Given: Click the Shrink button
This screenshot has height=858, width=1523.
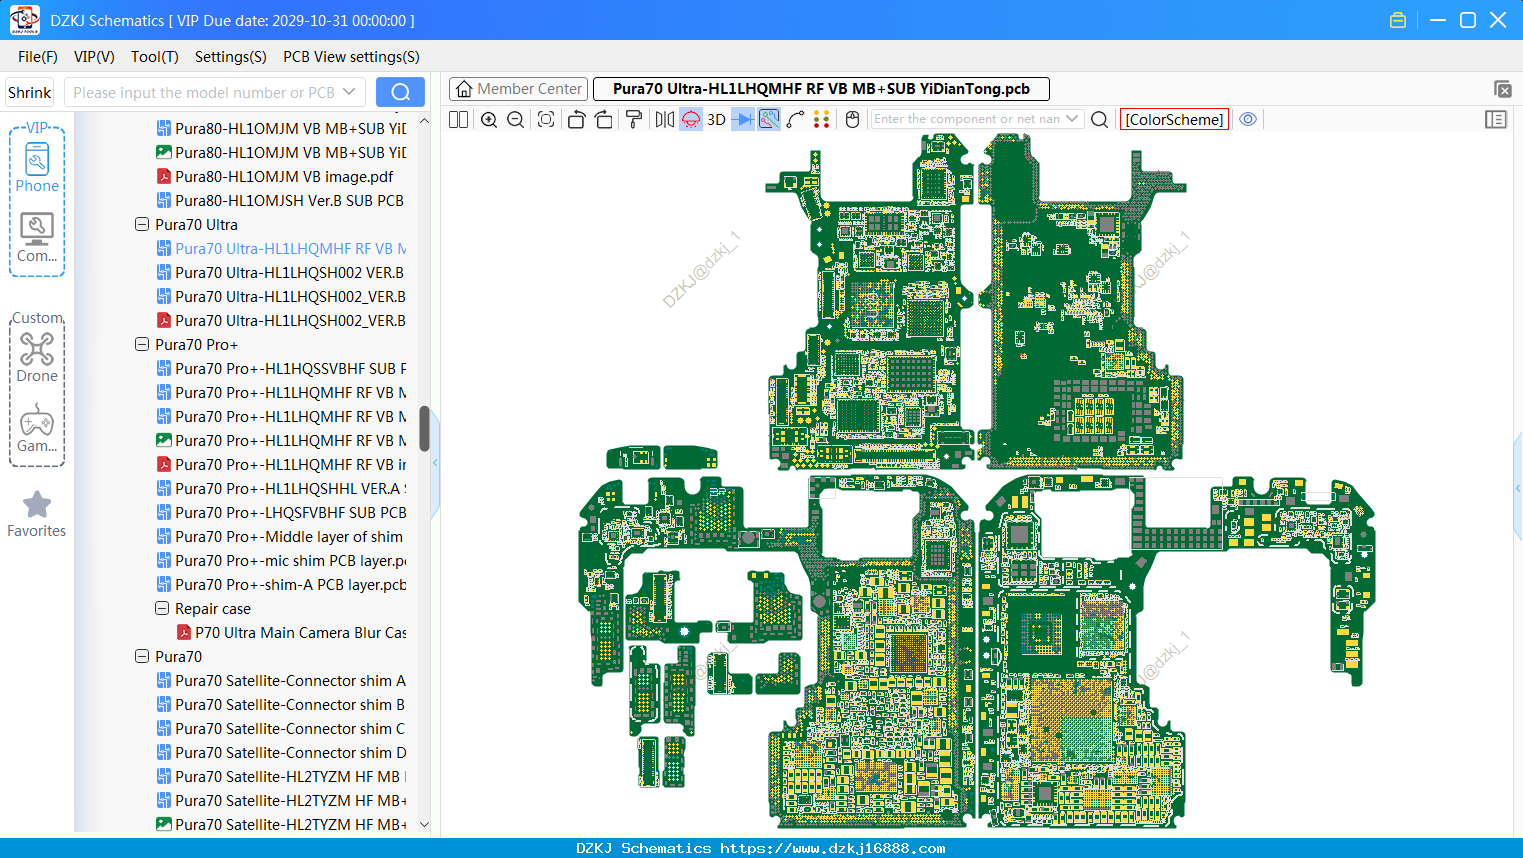Looking at the screenshot, I should (x=29, y=92).
